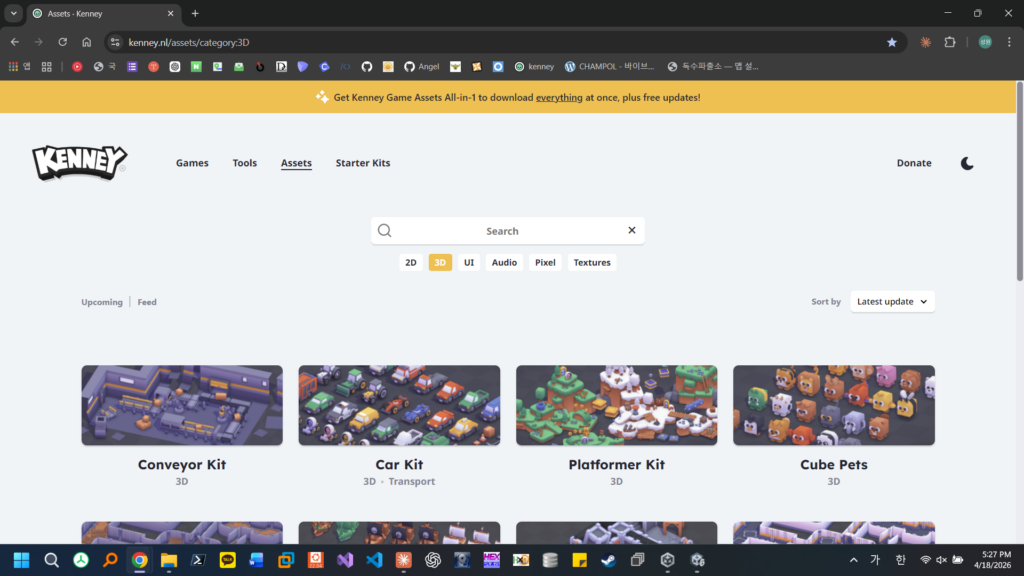Open Visual Studio Code from taskbar
Image resolution: width=1024 pixels, height=576 pixels.
374,560
